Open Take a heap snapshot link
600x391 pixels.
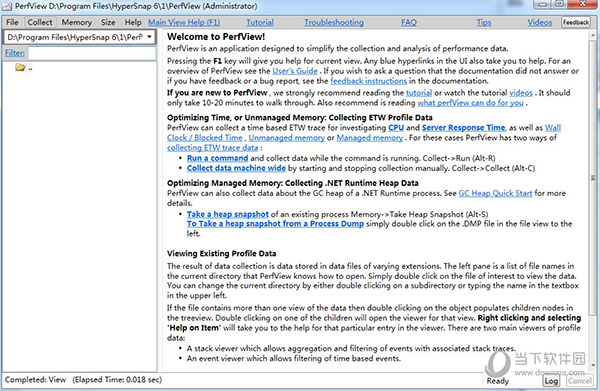click(228, 214)
